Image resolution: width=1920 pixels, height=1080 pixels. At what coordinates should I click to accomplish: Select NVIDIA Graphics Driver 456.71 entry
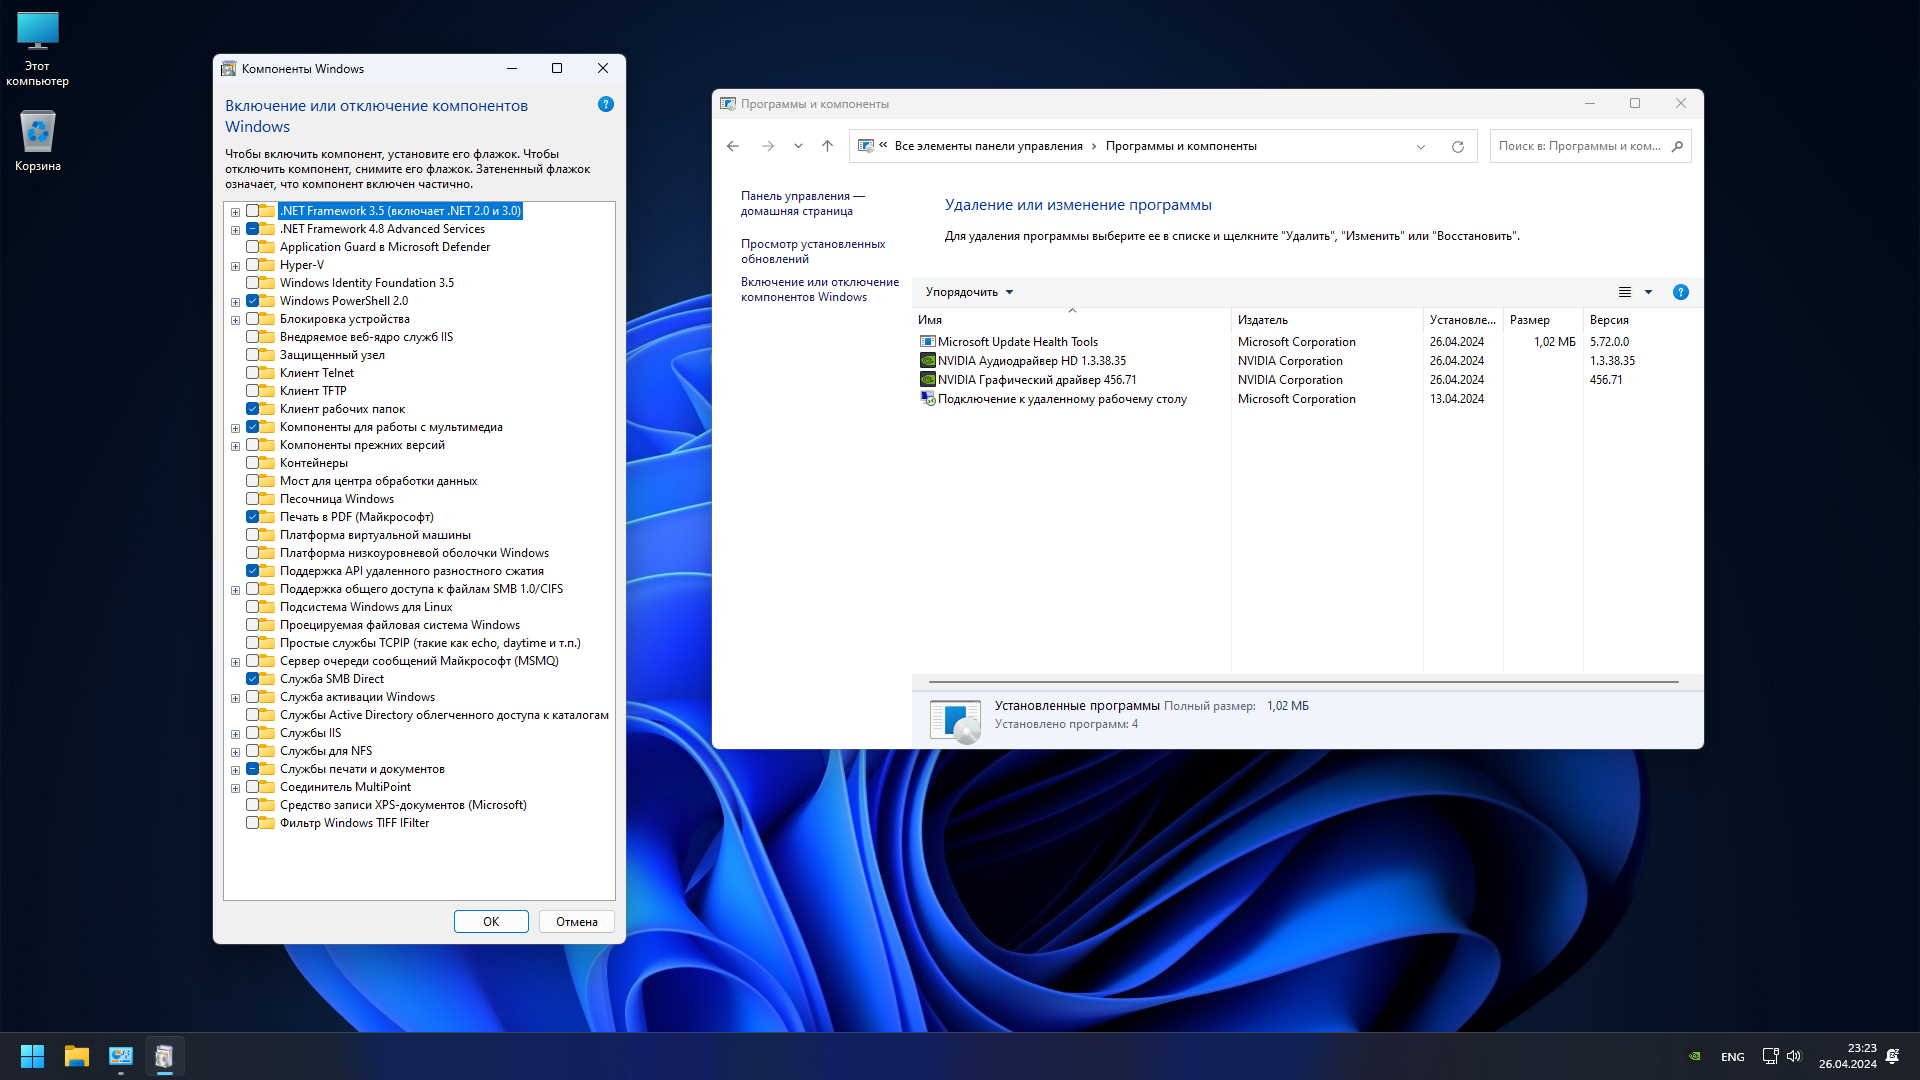tap(1036, 380)
